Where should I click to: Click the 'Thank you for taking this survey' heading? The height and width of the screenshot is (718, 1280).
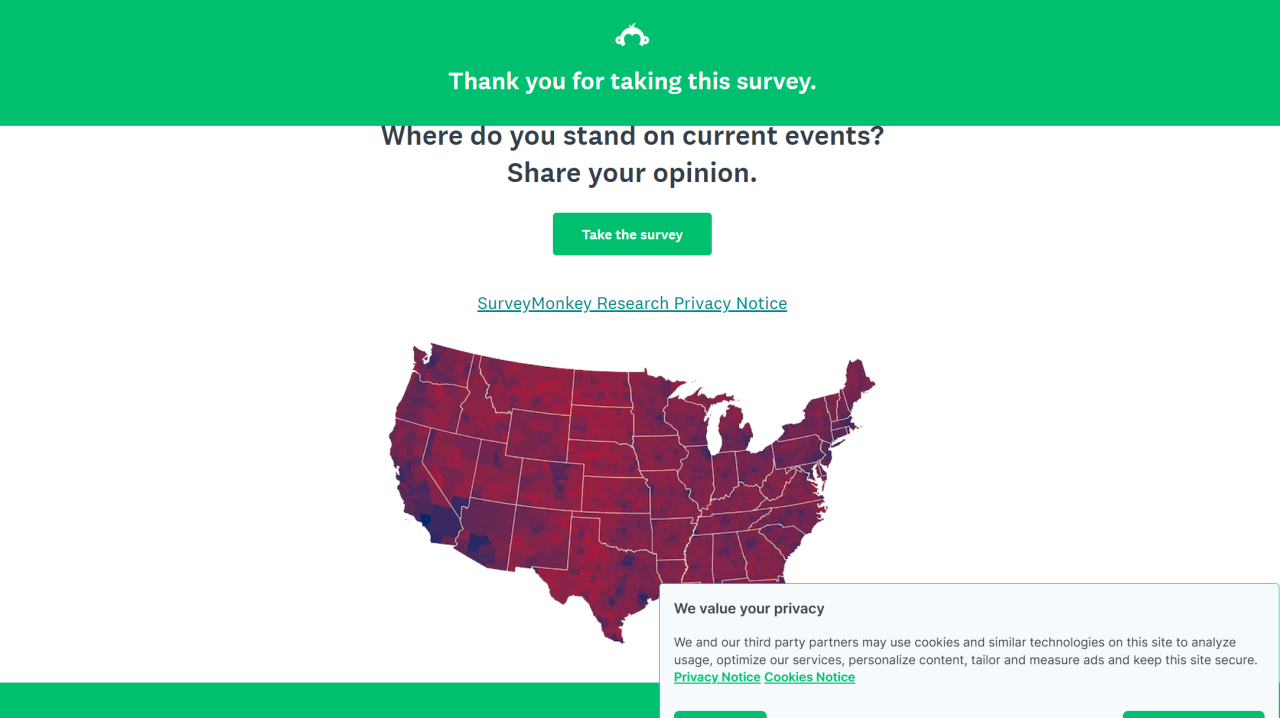pos(632,81)
